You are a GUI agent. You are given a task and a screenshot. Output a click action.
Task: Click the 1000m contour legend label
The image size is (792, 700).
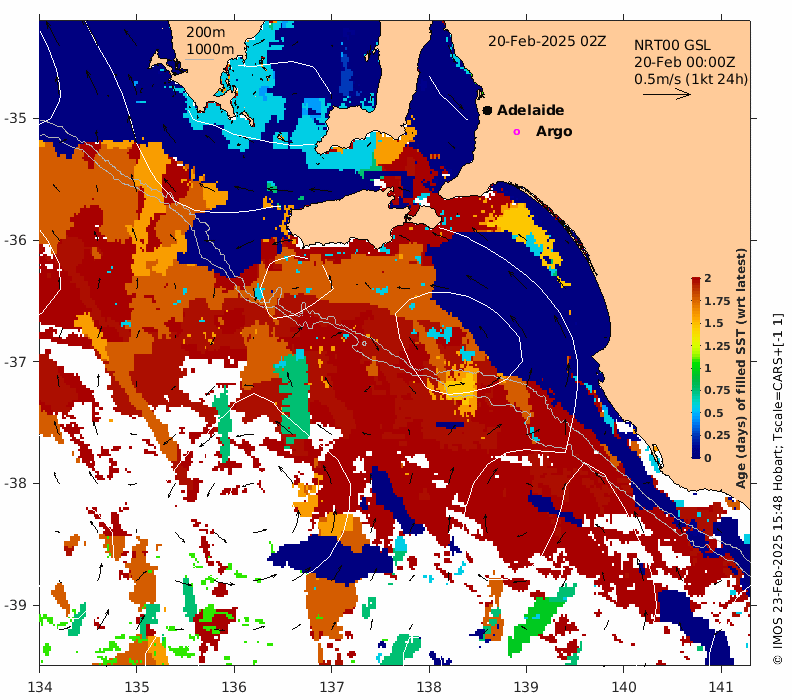tap(210, 49)
